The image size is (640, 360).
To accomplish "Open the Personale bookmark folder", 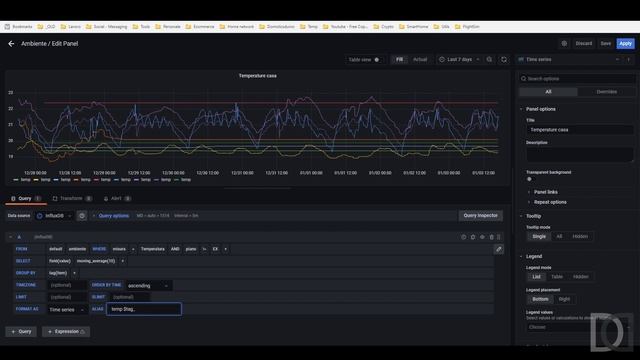I will coord(168,27).
